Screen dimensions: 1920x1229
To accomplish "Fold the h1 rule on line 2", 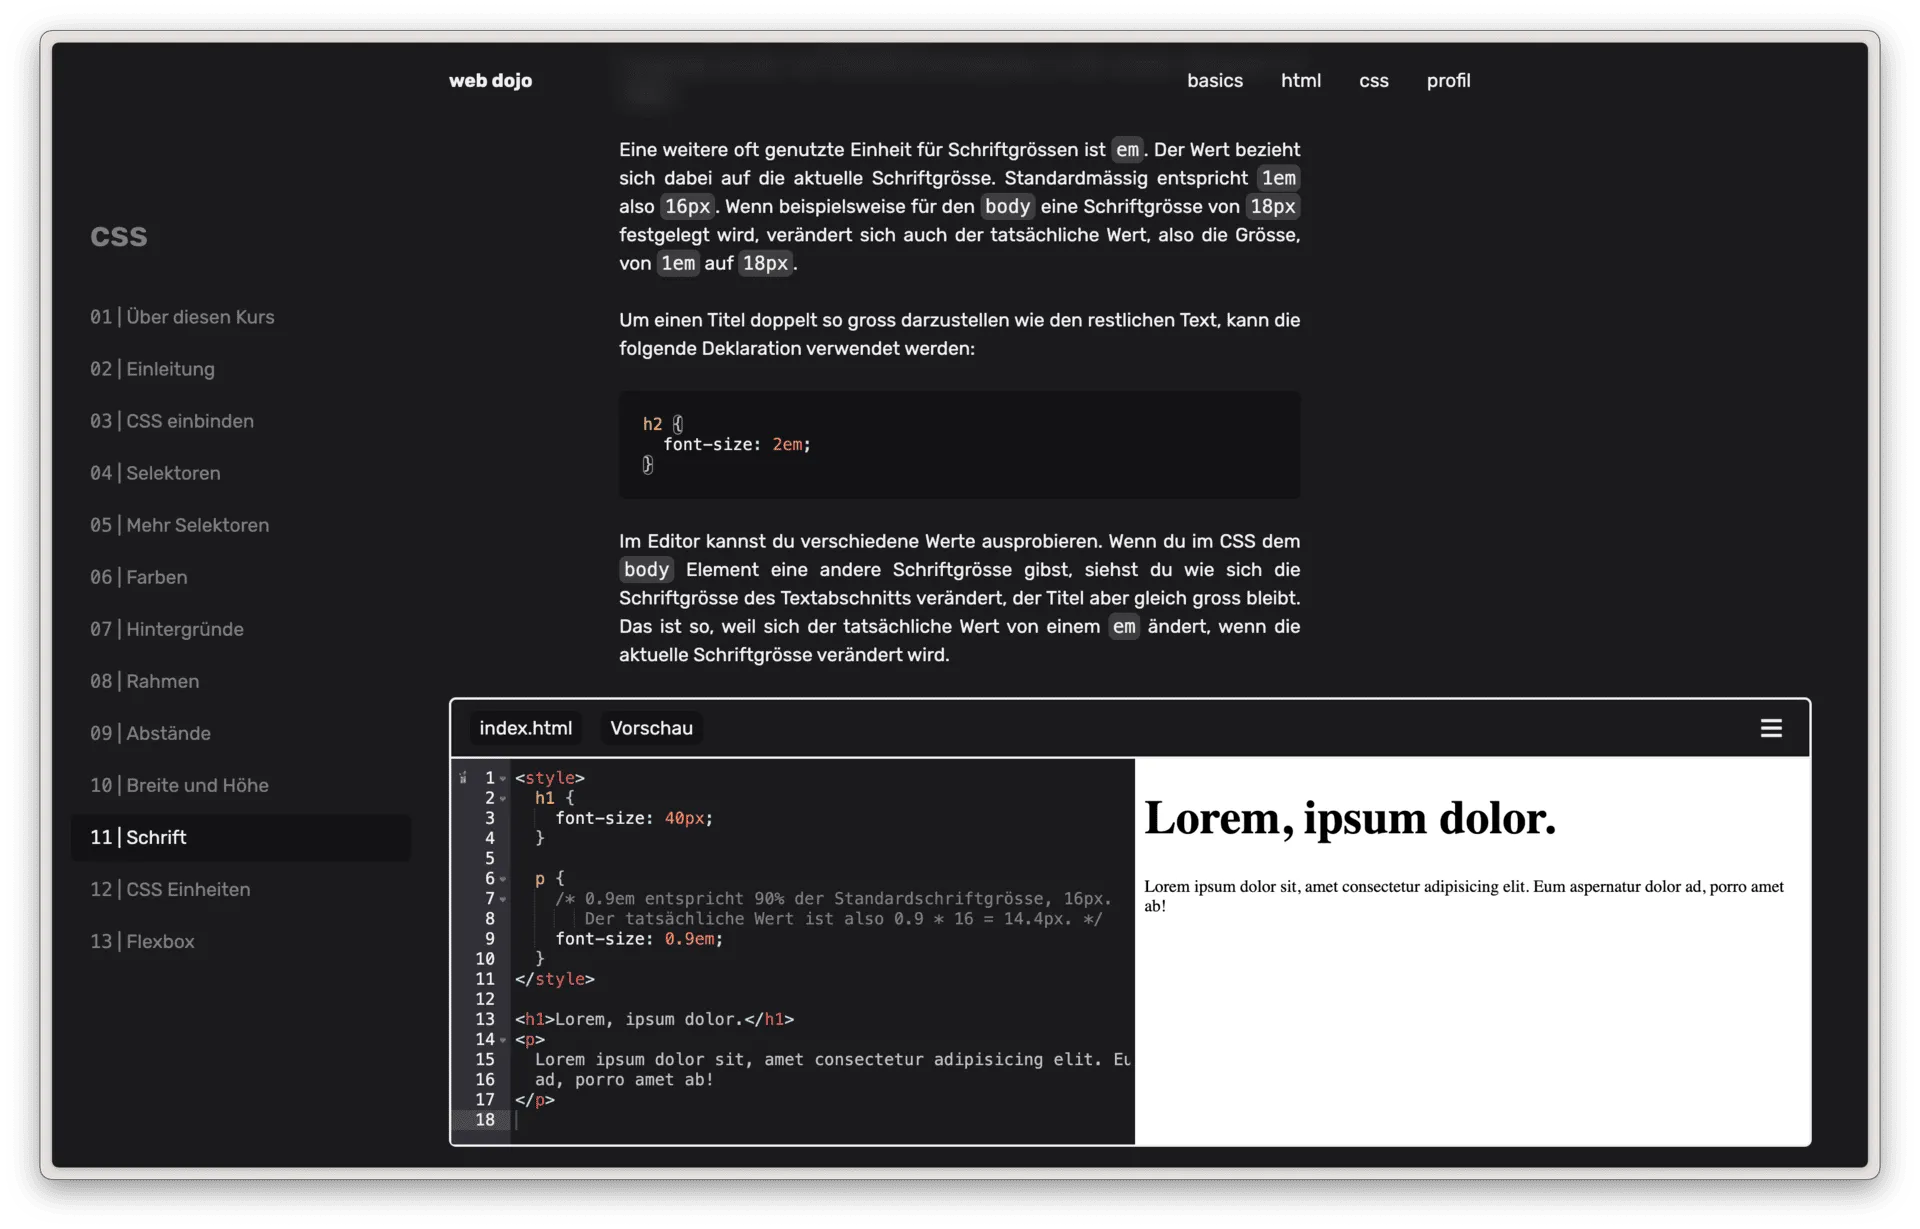I will point(503,798).
